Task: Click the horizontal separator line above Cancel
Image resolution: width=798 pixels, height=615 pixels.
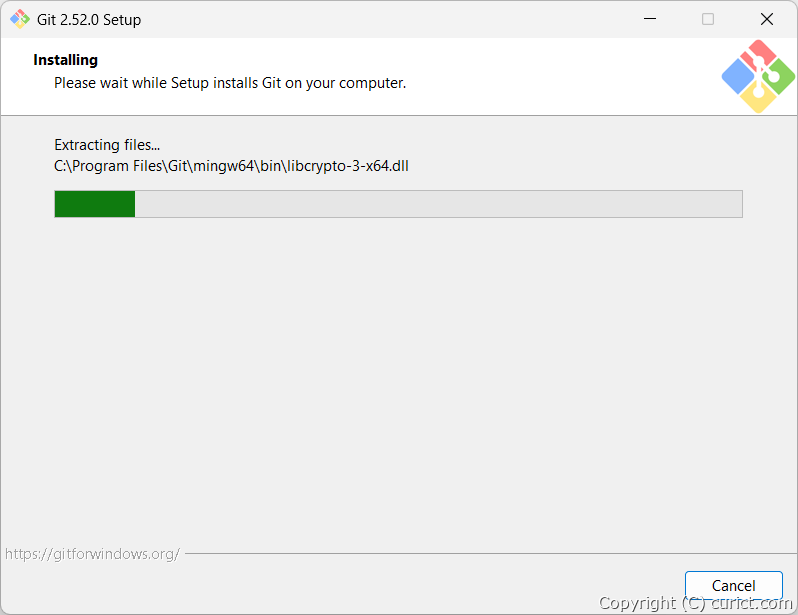Action: click(480, 553)
